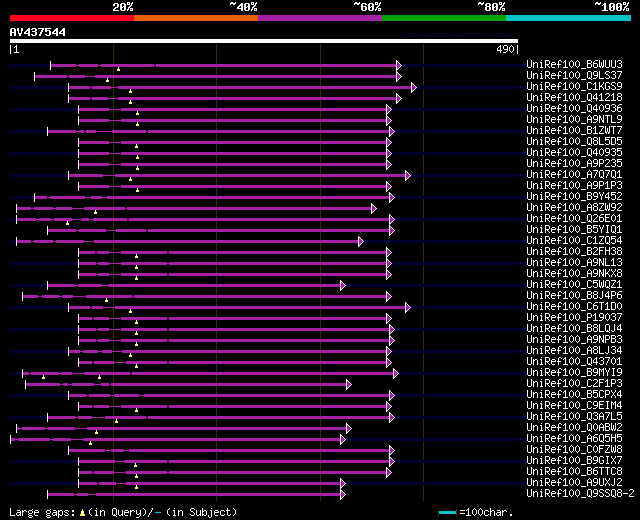Select the UniRef100_B8J4P6 entry
The image size is (640, 520).
(x=574, y=296)
